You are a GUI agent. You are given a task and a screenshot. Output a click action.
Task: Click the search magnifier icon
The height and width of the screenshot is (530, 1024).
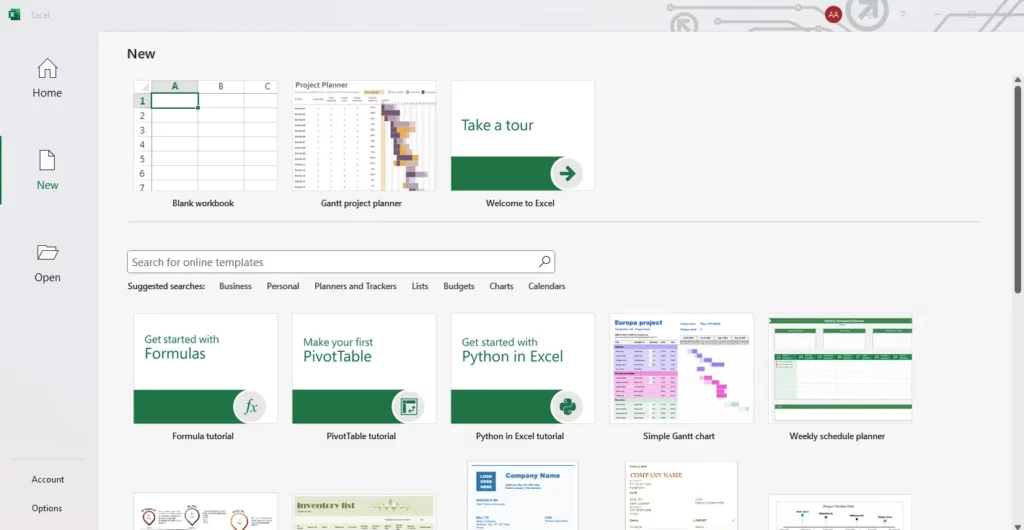click(x=545, y=262)
